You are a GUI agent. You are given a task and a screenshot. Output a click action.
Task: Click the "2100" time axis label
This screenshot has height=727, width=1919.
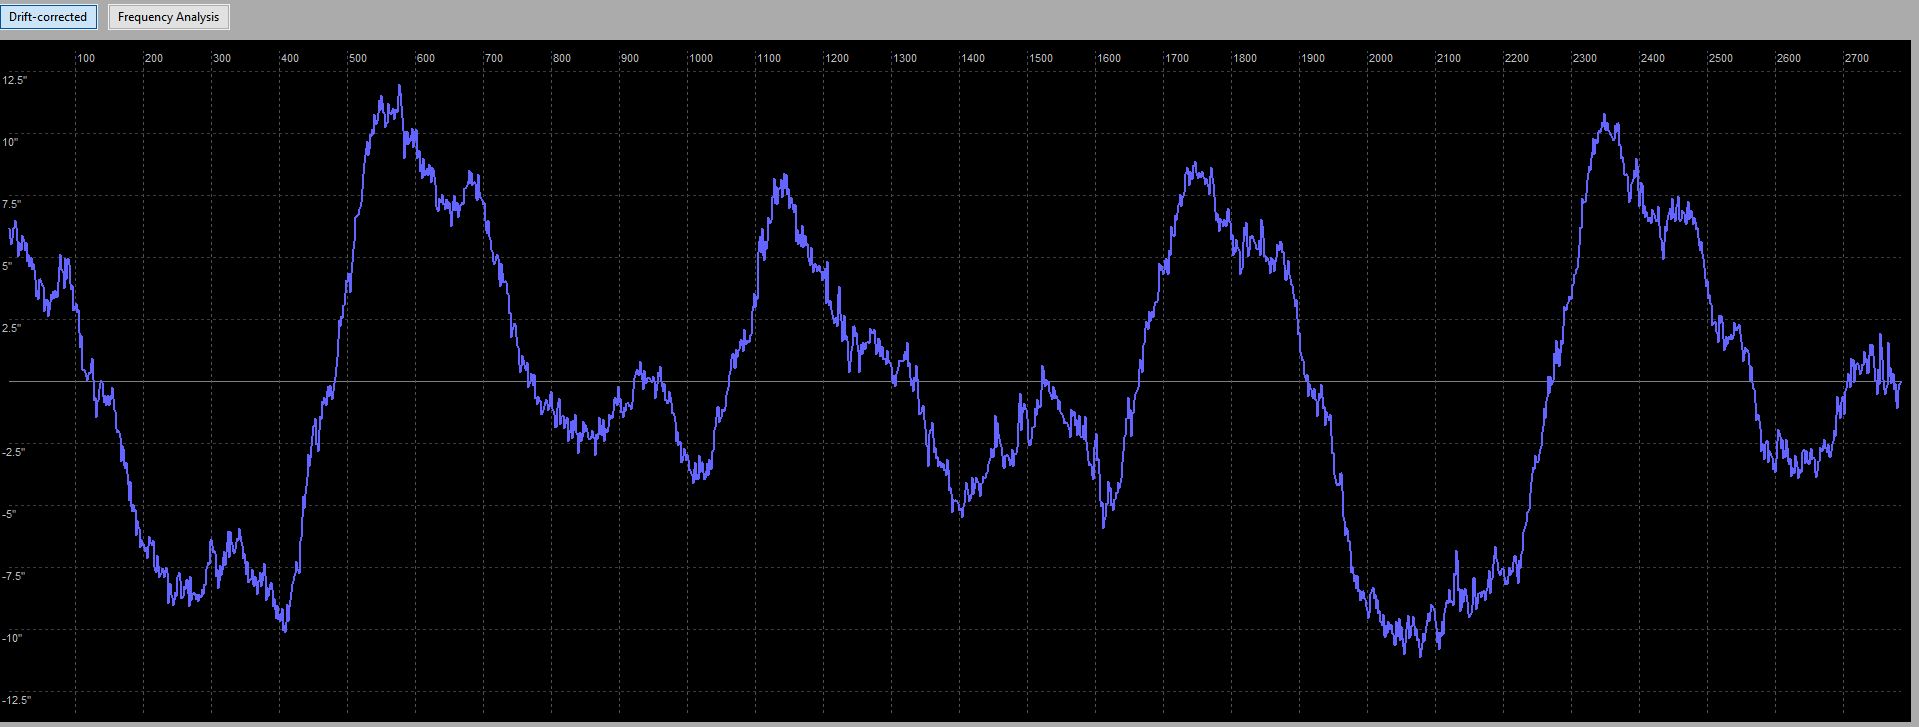click(x=1449, y=58)
